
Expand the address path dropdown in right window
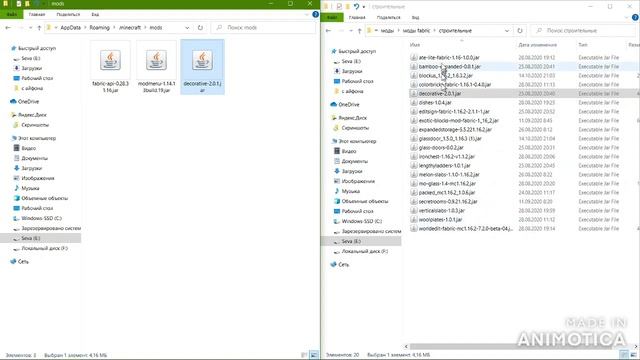[x=507, y=31]
